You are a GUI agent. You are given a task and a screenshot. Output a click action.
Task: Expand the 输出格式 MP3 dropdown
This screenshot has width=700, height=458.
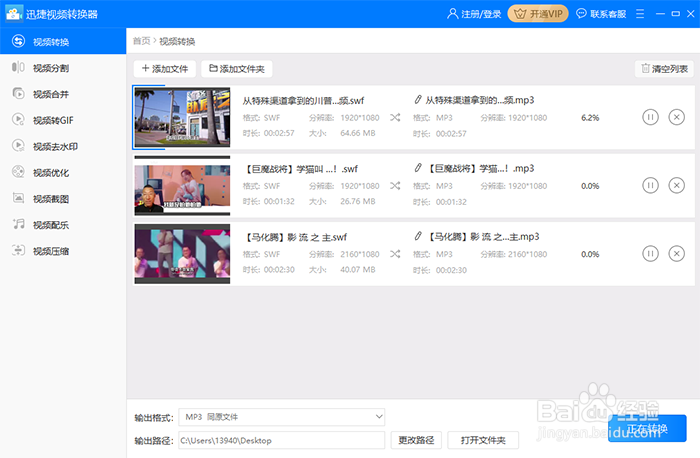282,417
